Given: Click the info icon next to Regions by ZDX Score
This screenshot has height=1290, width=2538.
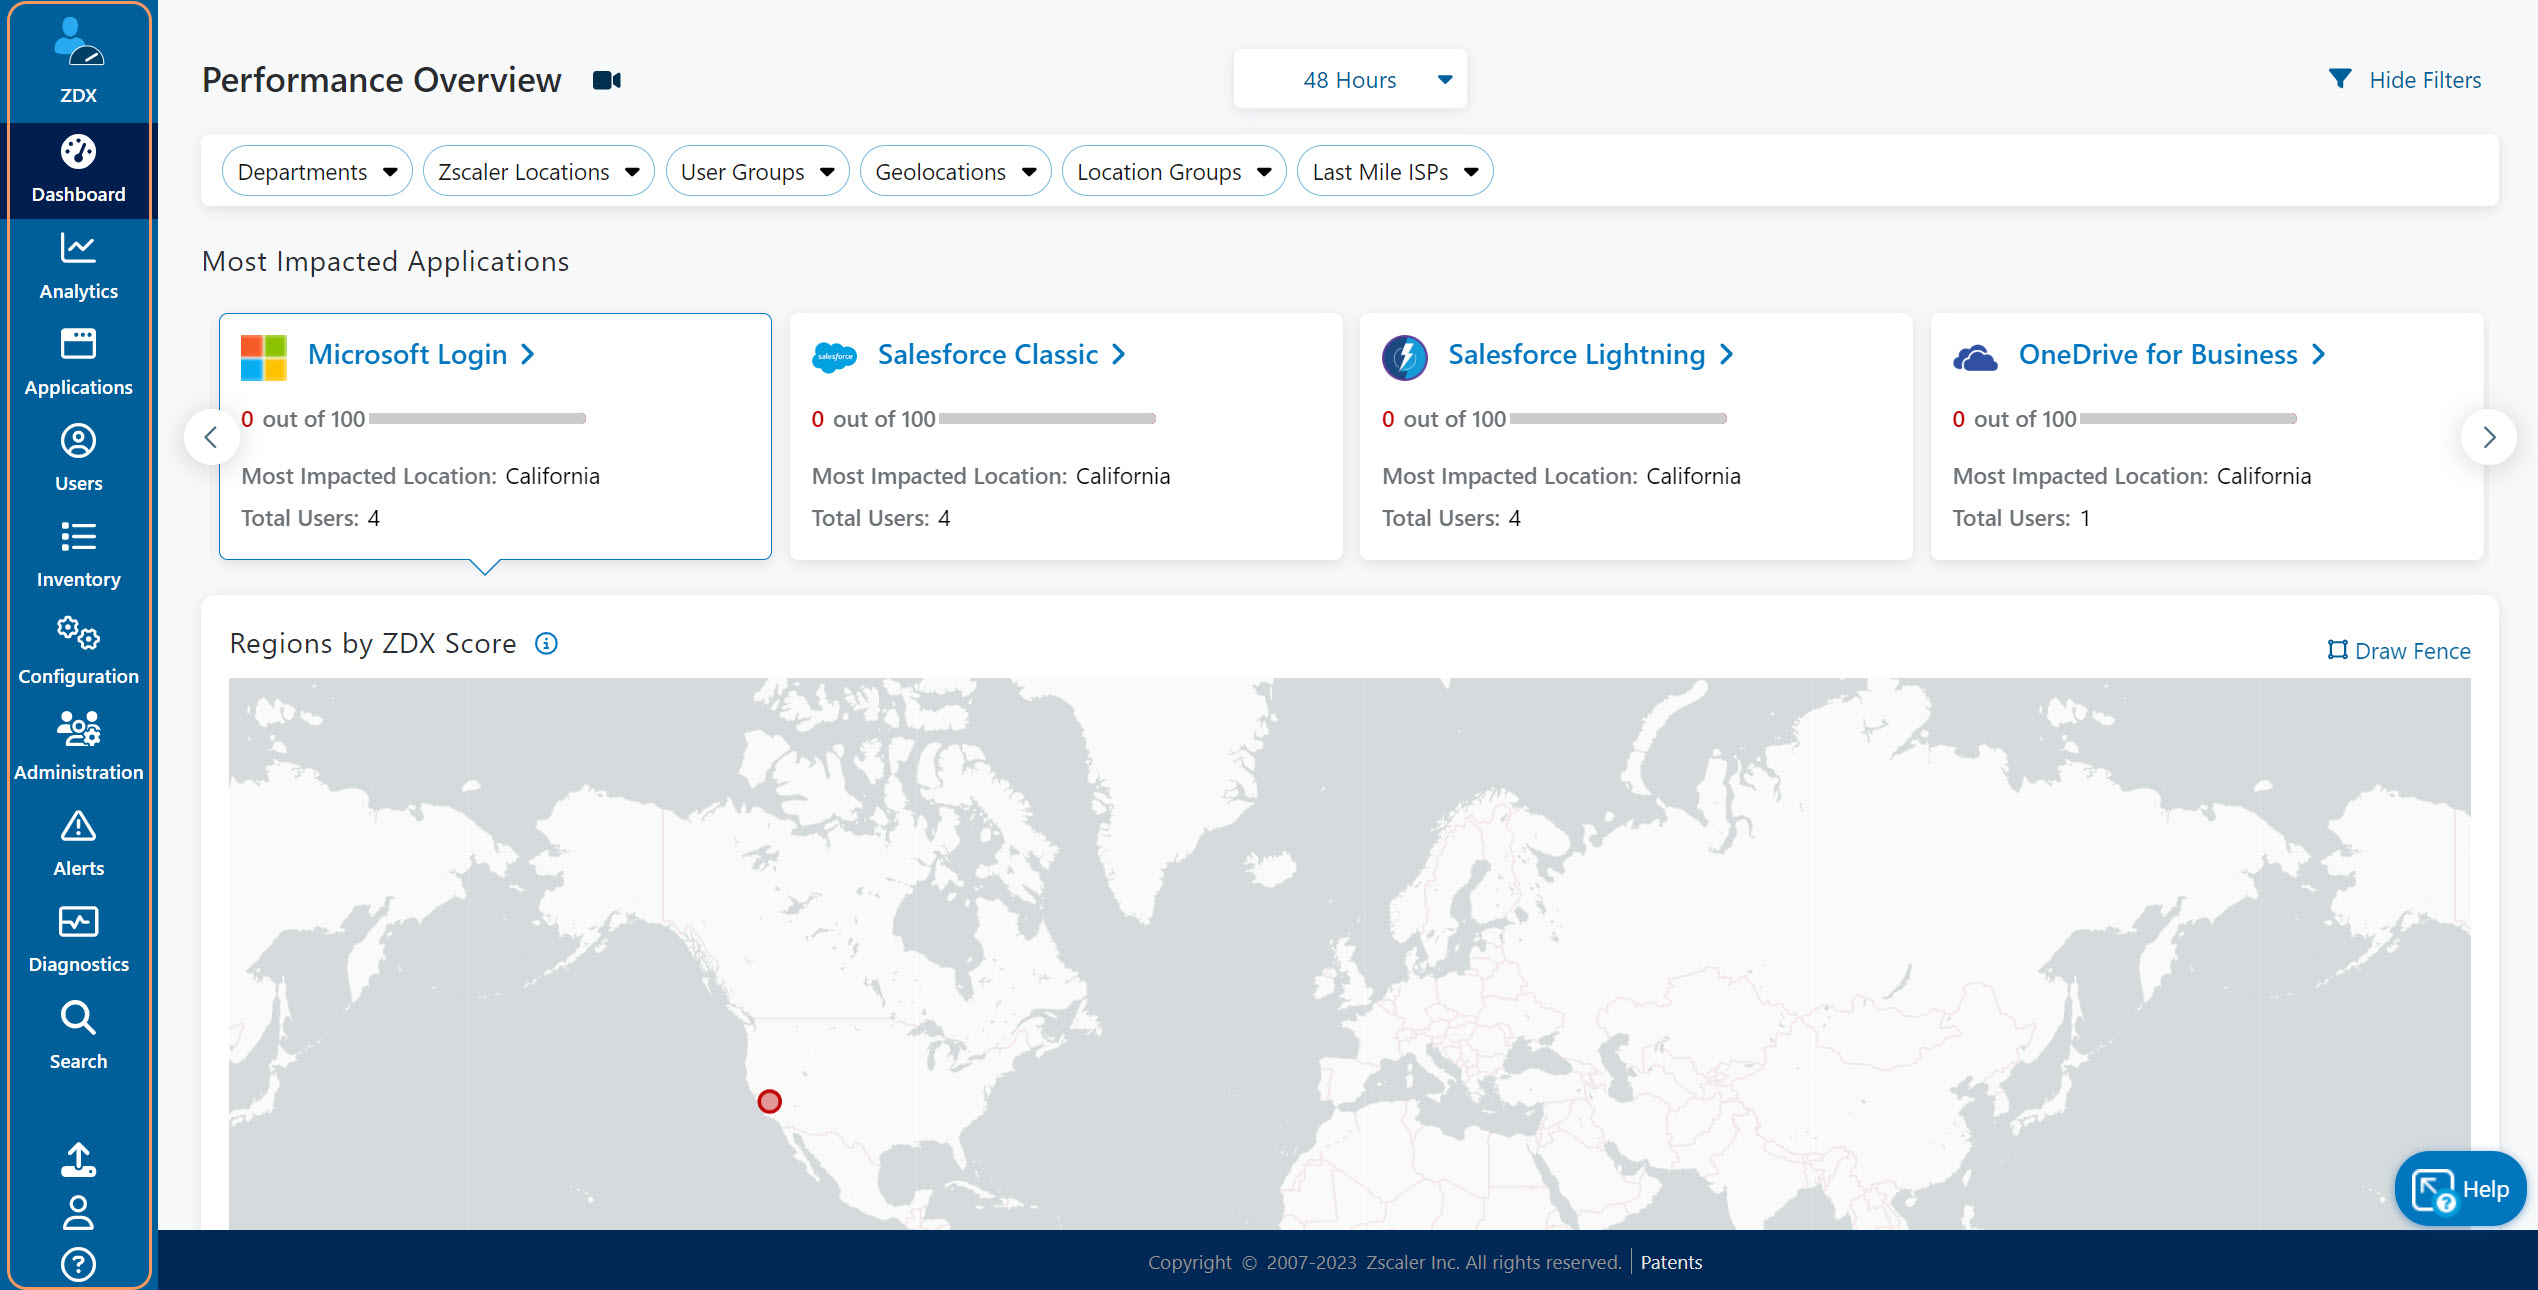Looking at the screenshot, I should point(546,644).
